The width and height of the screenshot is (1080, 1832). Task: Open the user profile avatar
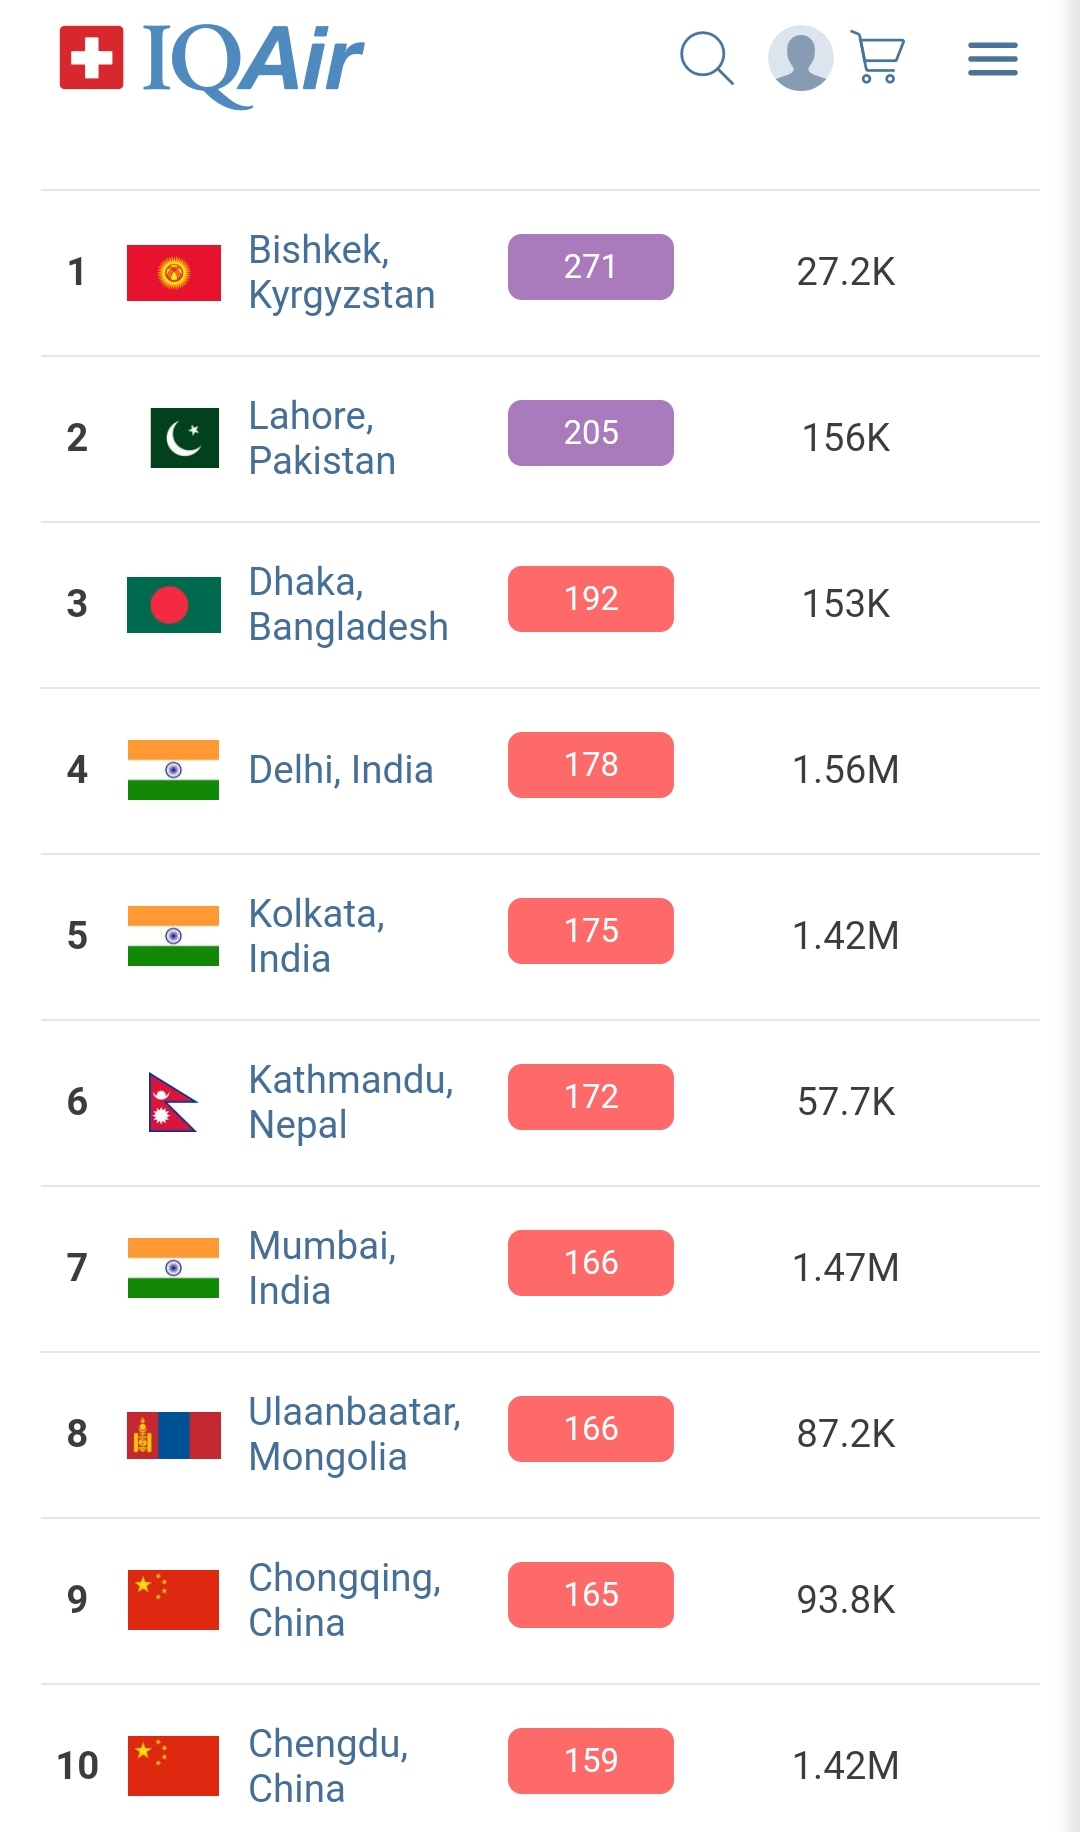point(800,58)
